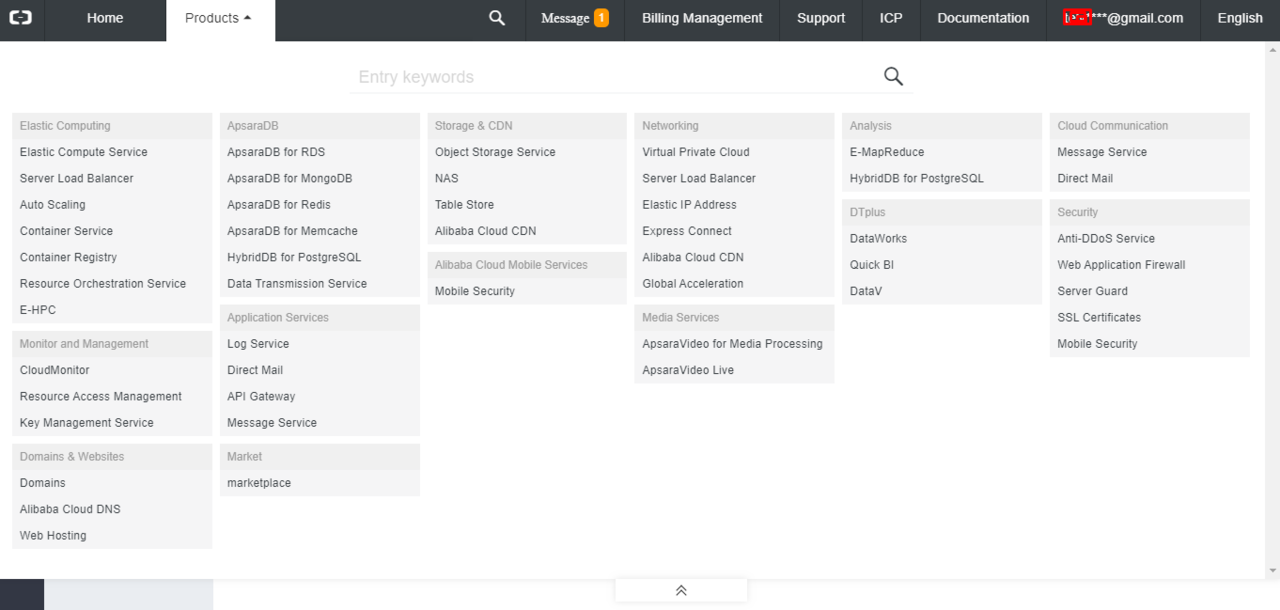Open ApsaraDB for Memcache
This screenshot has height=610, width=1280.
point(292,231)
